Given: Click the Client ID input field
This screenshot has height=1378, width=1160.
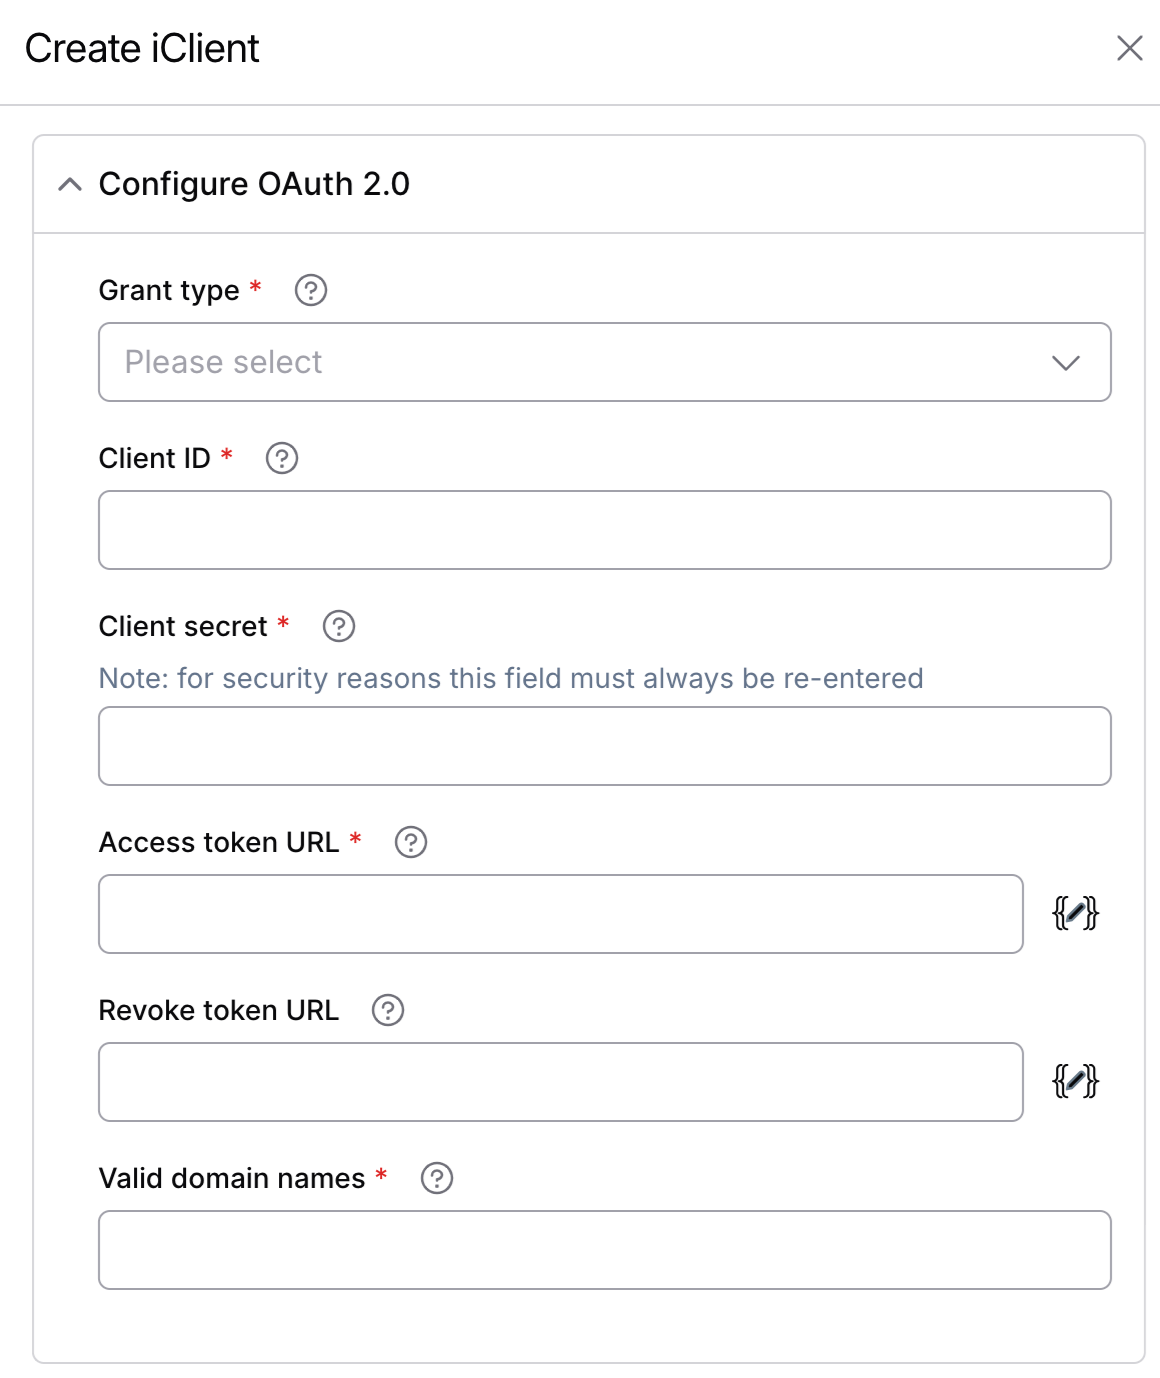Looking at the screenshot, I should [604, 530].
